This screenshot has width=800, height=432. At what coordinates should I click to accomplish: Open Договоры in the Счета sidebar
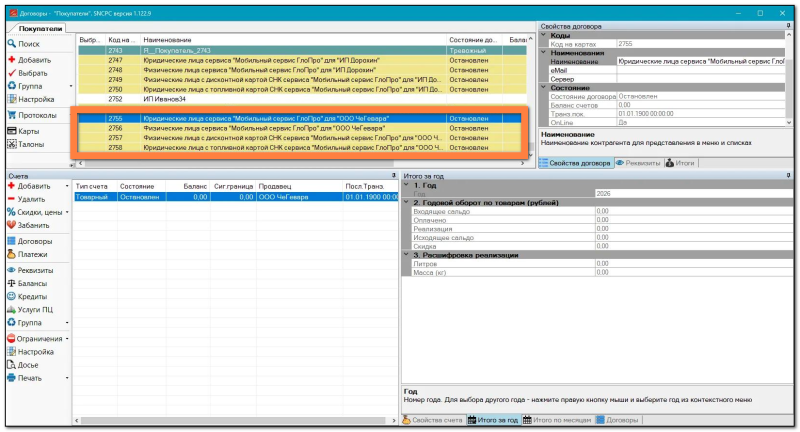[30, 241]
